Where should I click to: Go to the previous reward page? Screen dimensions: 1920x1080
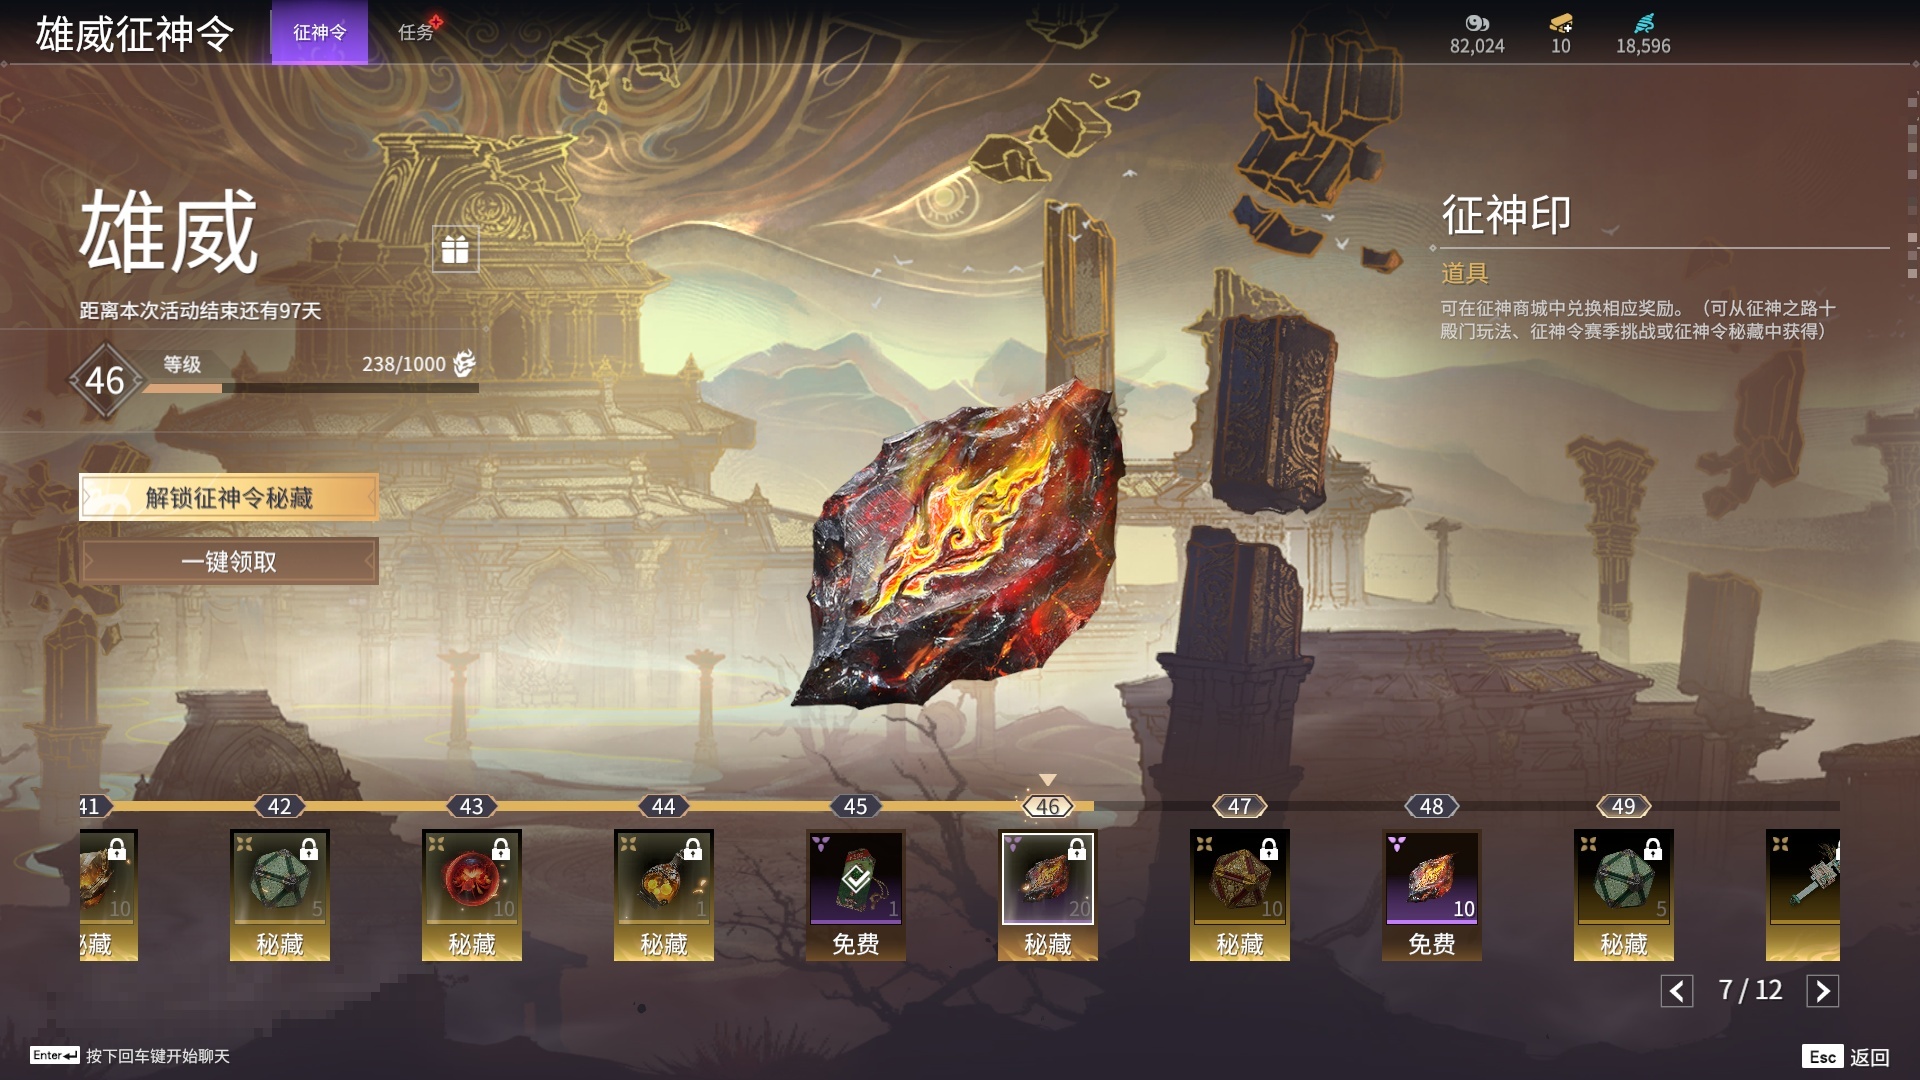1677,991
